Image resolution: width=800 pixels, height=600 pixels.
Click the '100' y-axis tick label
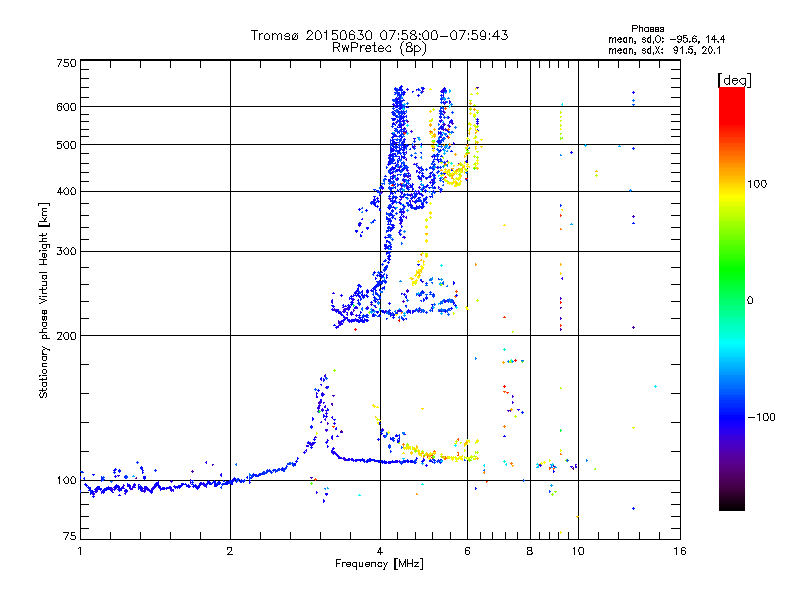click(x=66, y=481)
